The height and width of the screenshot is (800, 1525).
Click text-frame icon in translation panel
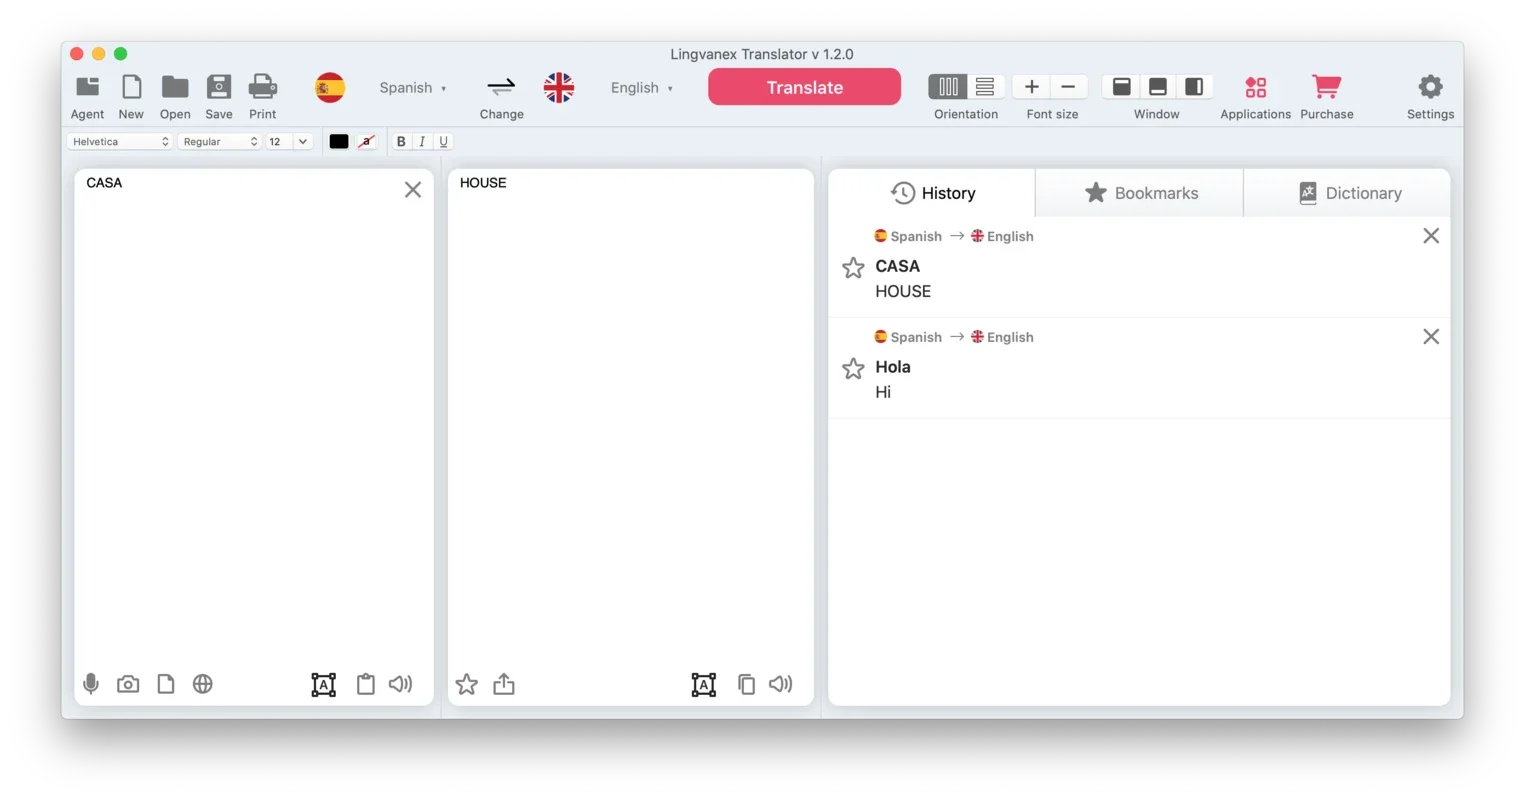(x=704, y=684)
